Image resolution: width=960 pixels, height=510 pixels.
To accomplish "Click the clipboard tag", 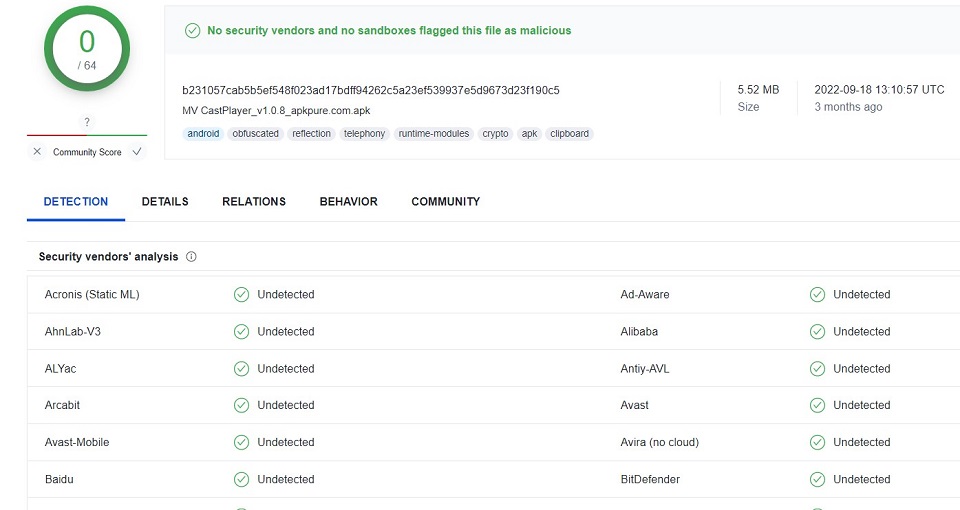I will coord(569,133).
